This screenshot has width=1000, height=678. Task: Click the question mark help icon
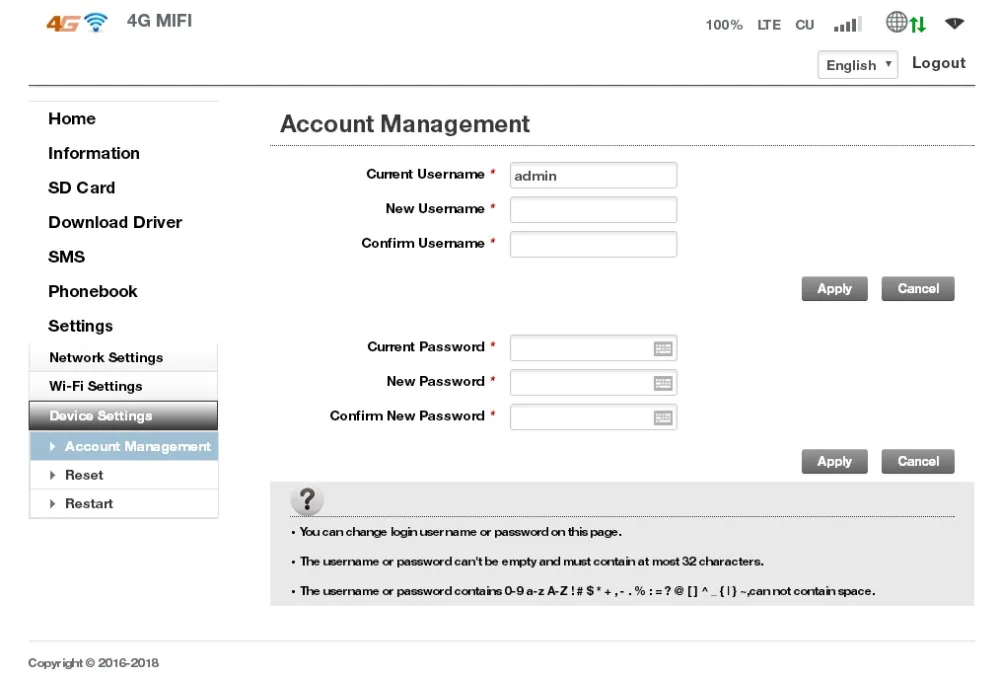307,500
